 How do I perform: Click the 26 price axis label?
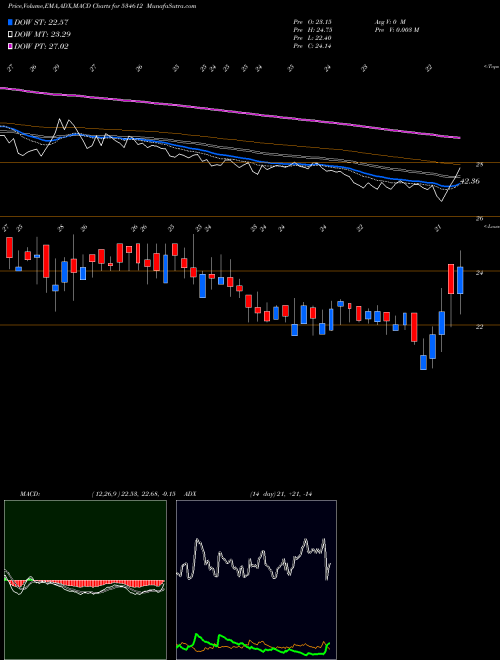click(479, 218)
